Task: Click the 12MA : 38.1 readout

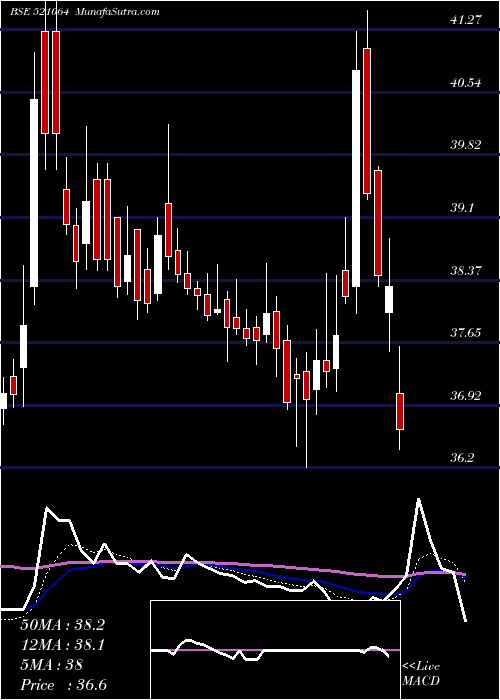Action: (62, 645)
